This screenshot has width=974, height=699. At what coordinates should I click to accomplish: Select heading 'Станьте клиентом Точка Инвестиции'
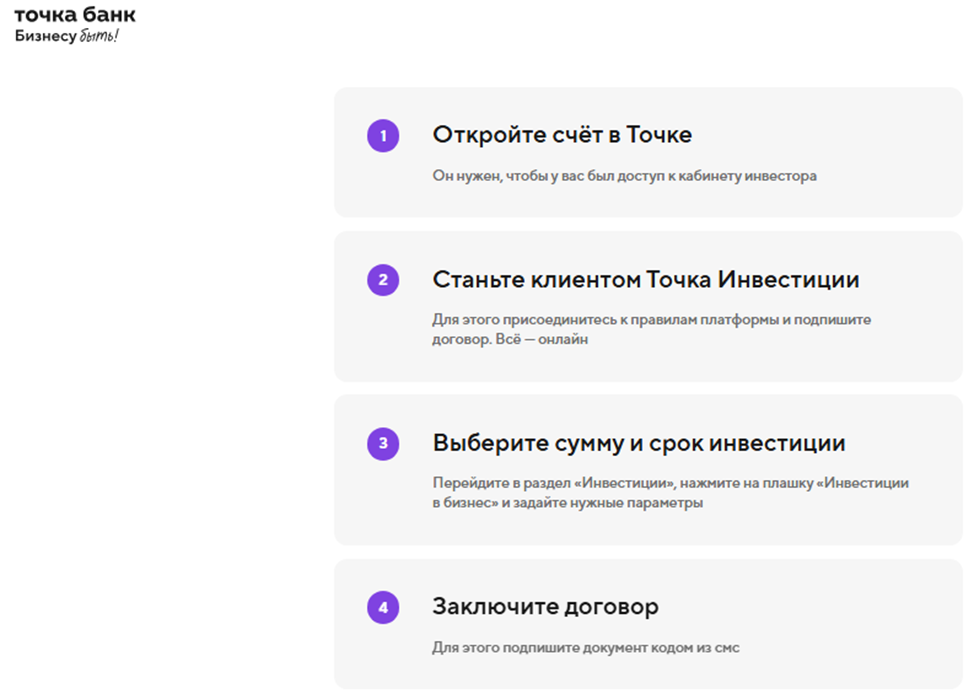point(646,280)
